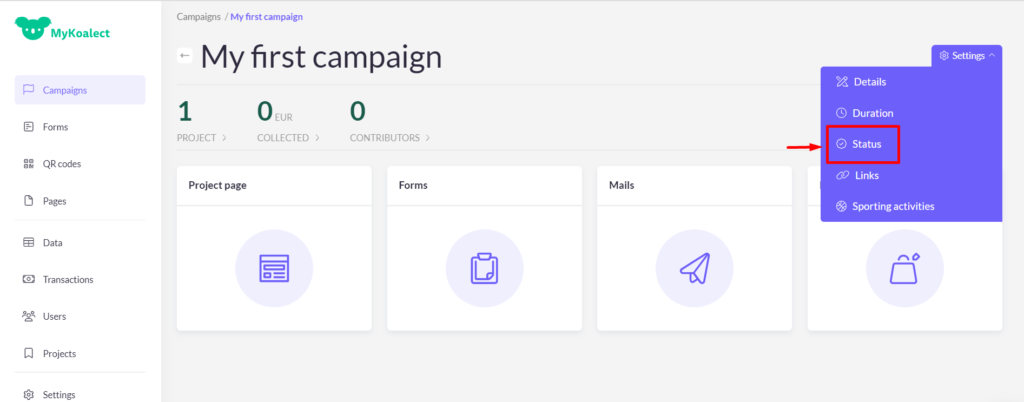
Task: Choose Details in the Settings menu
Action: click(x=869, y=82)
